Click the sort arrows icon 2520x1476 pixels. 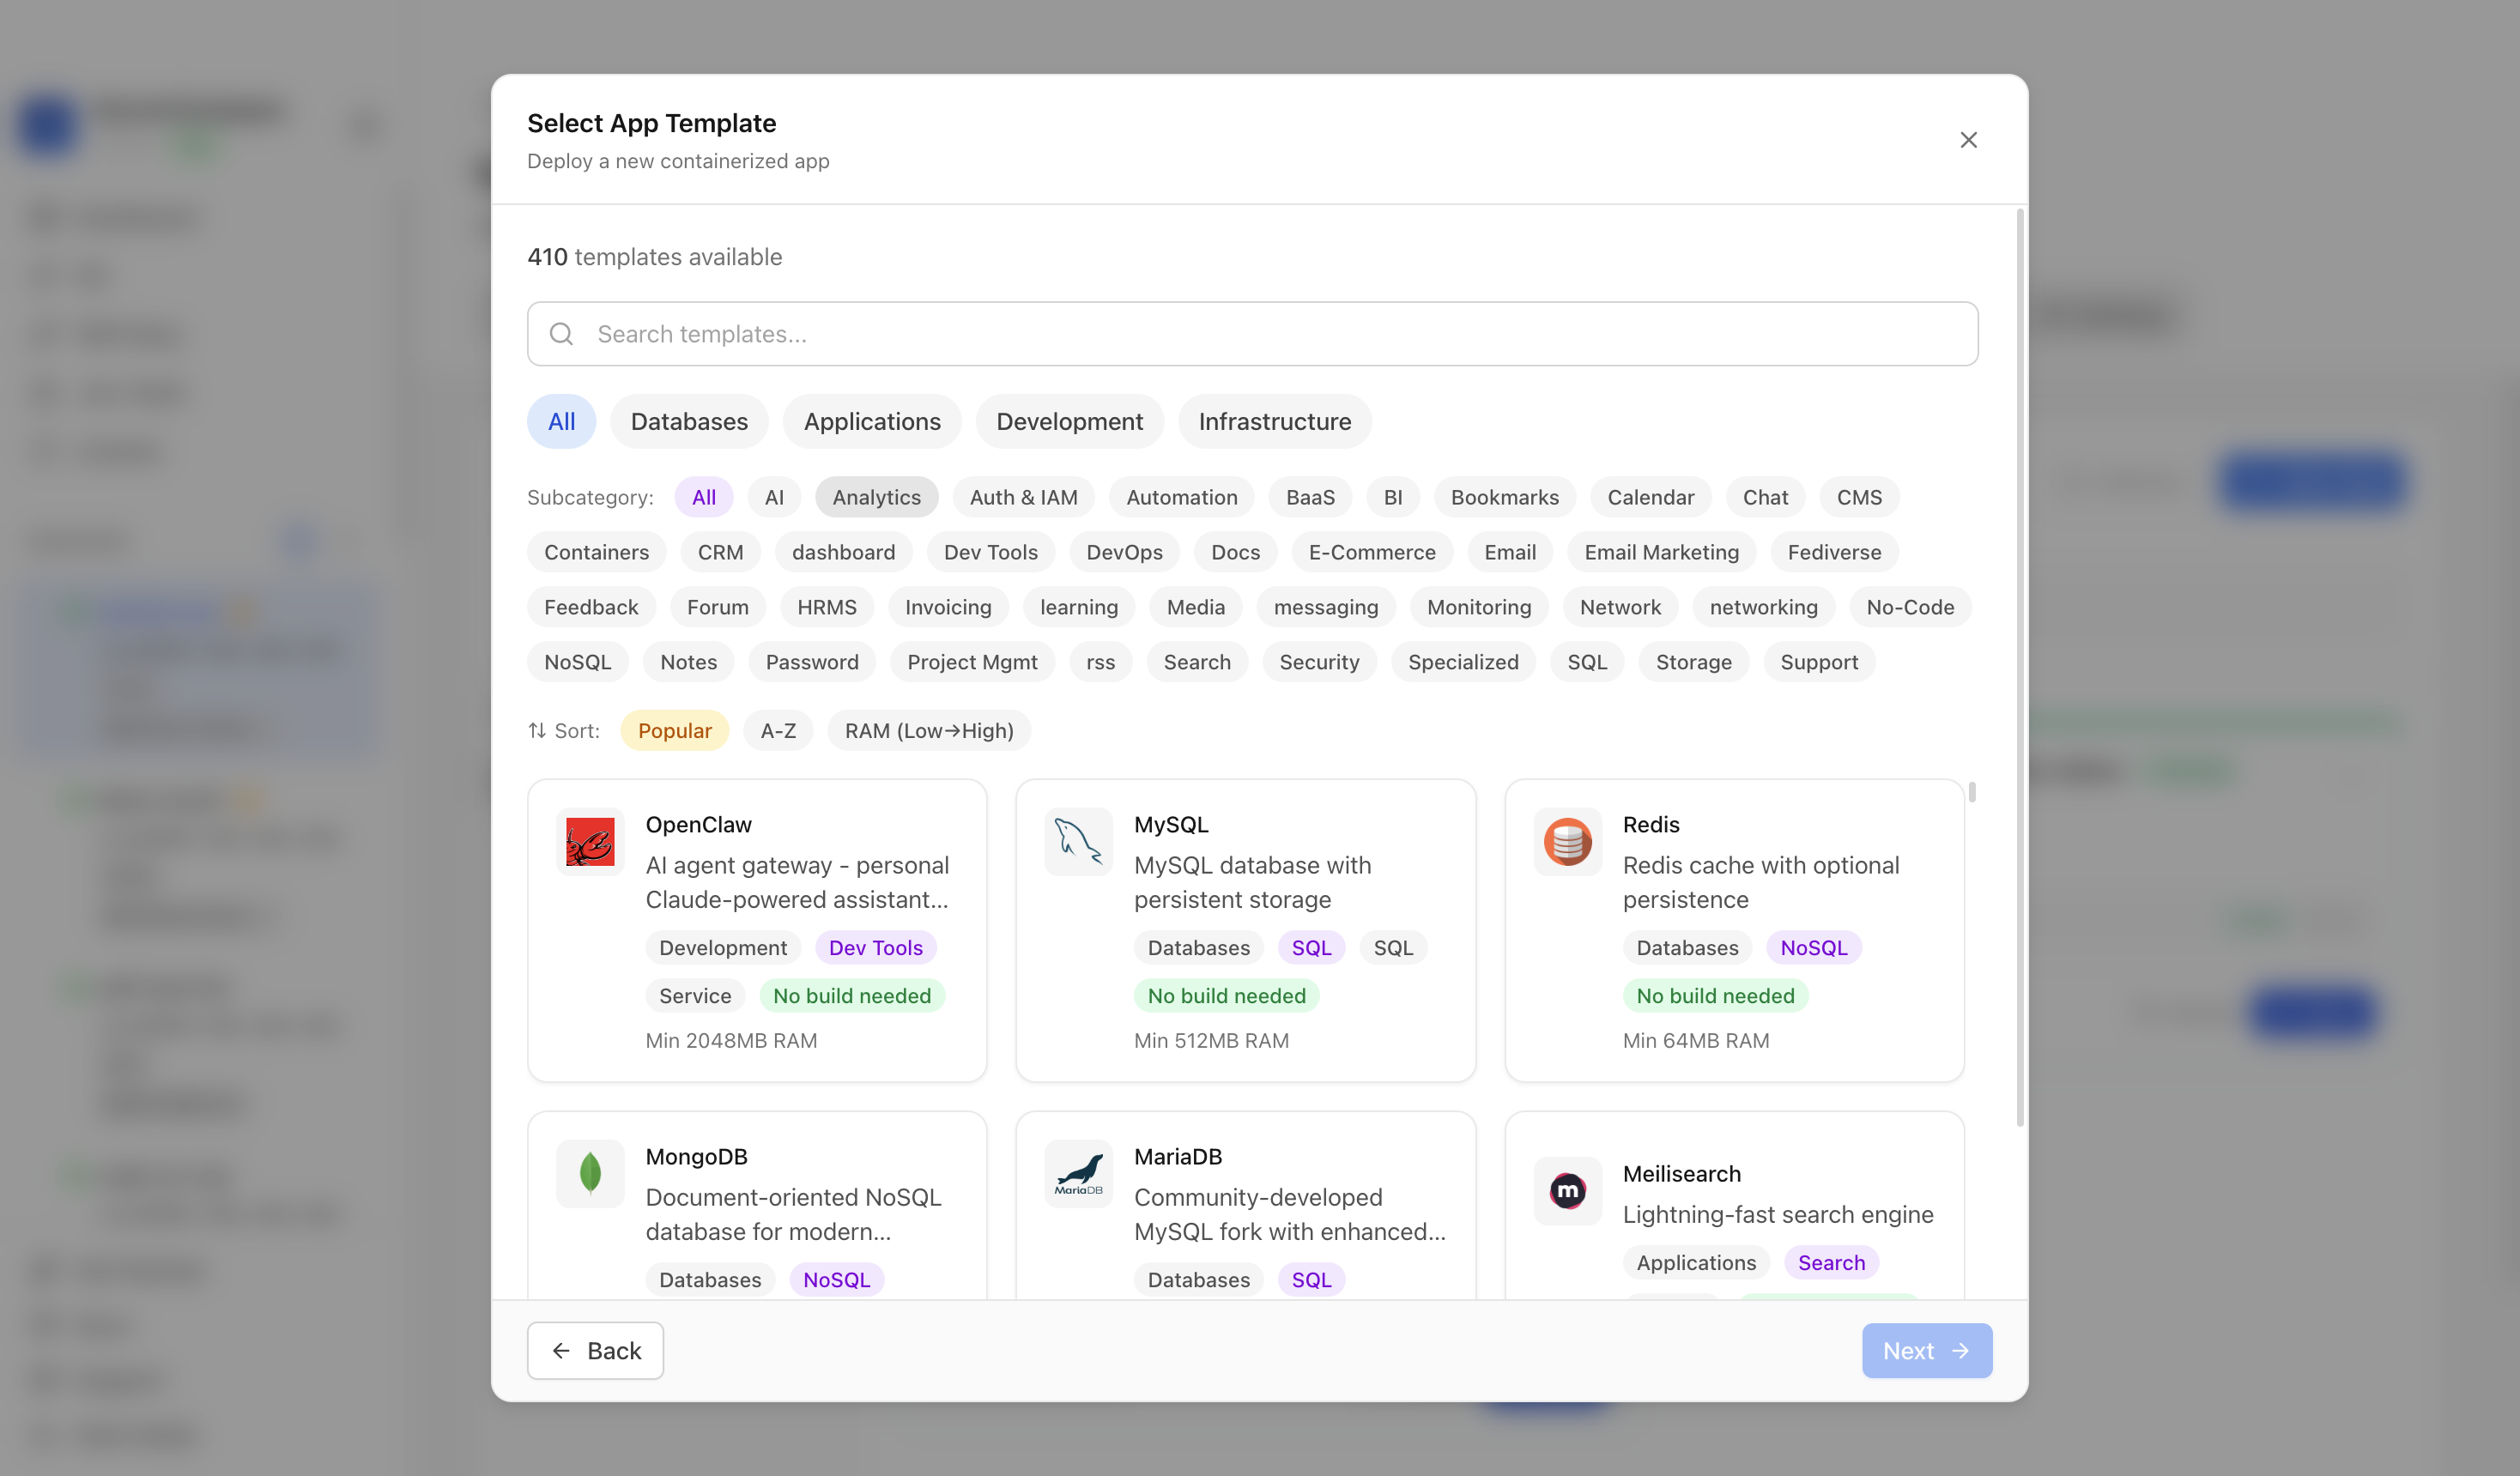(x=537, y=731)
